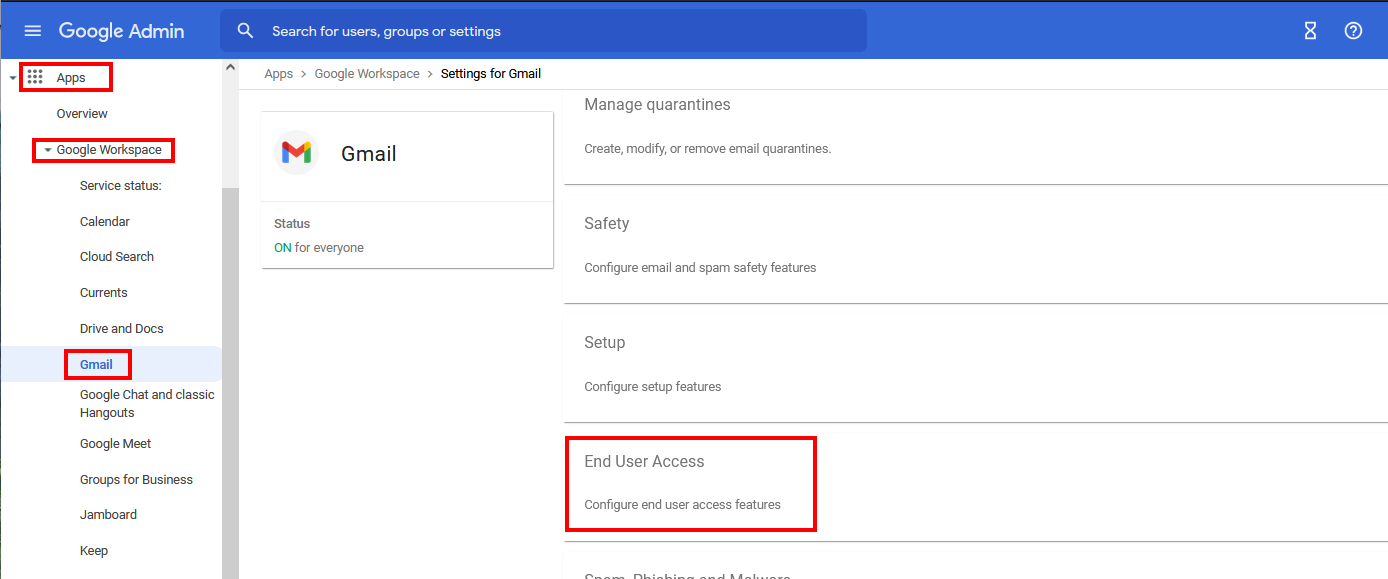This screenshot has height=579, width=1388.
Task: Open Service status in the sidebar
Action: tap(121, 186)
